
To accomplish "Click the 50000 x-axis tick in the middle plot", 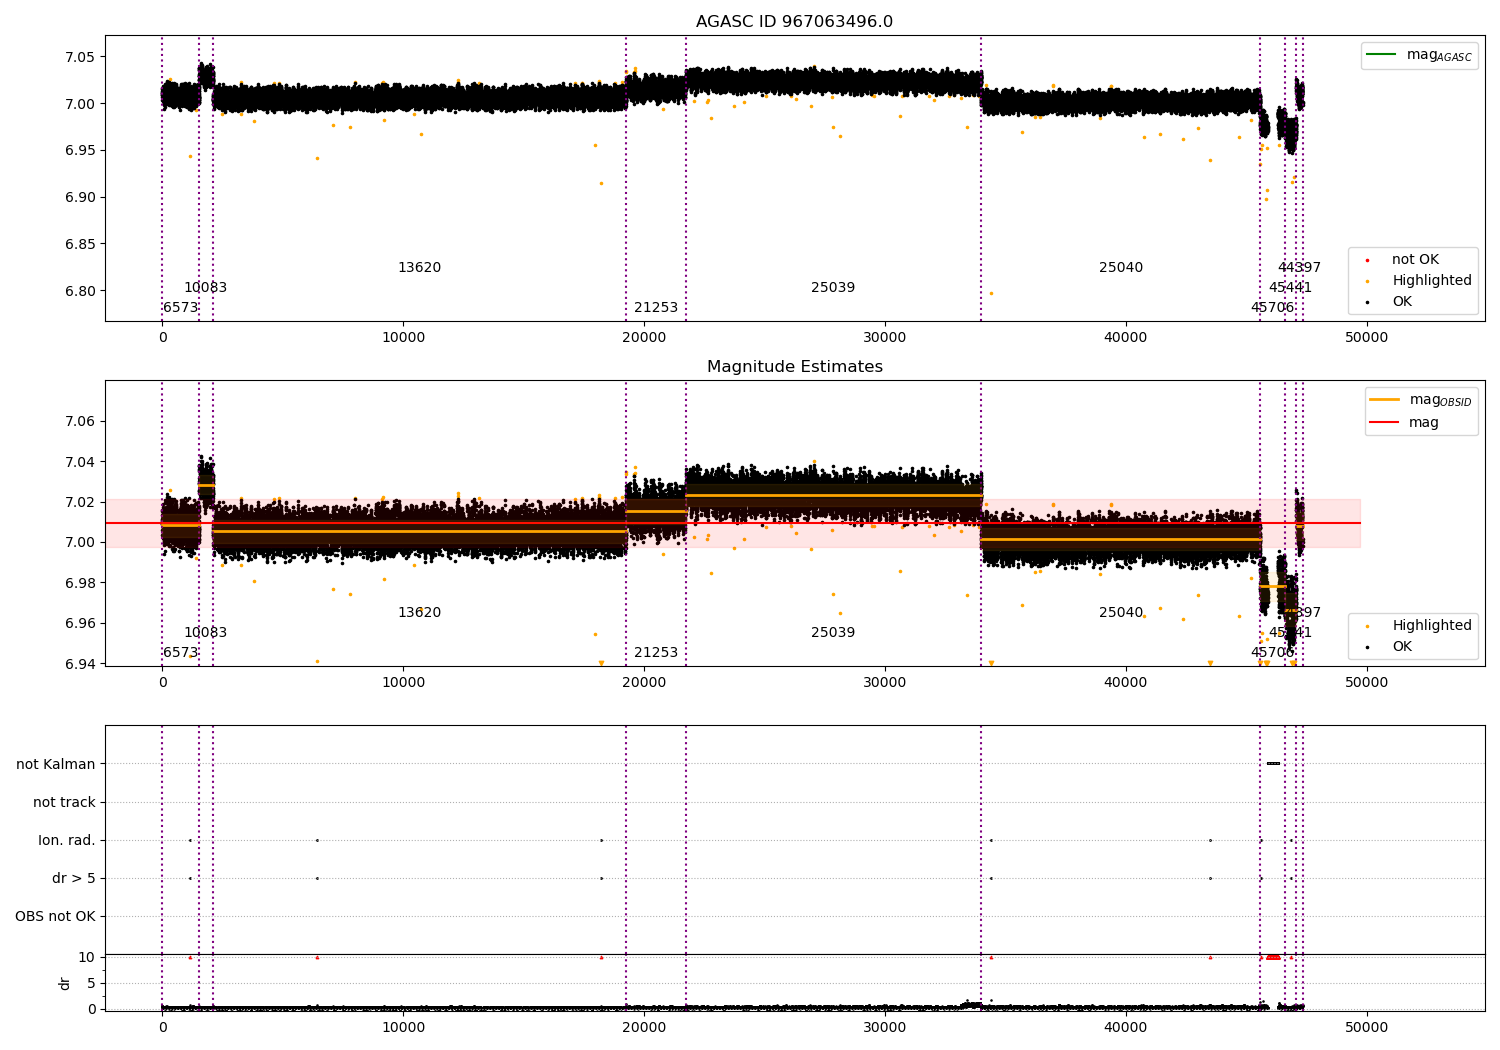I will (x=1367, y=683).
